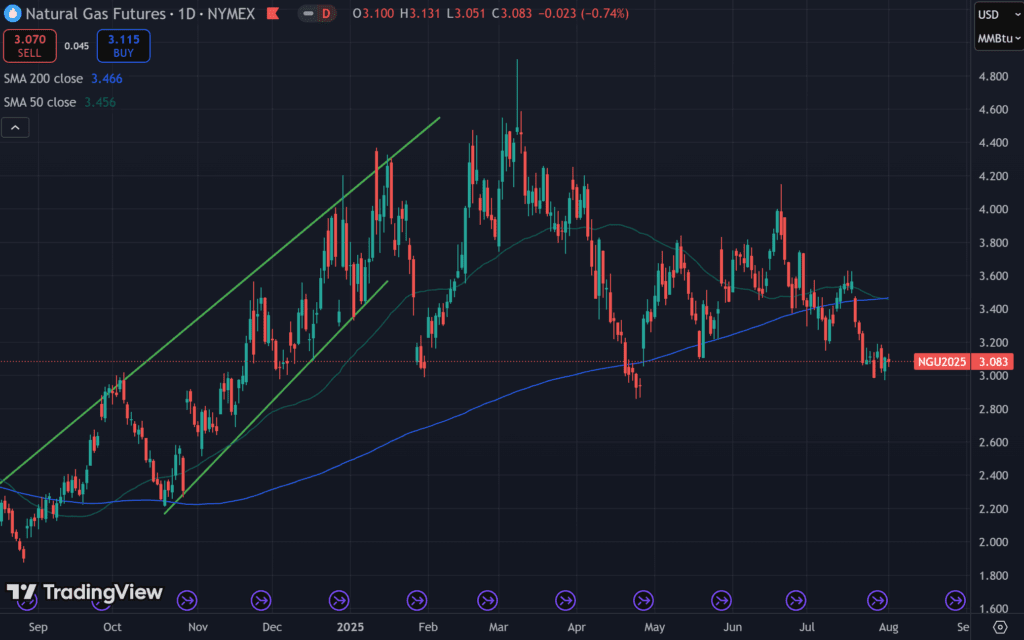This screenshot has width=1024, height=640.
Task: Click the contract roll marker above Nov
Action: tap(186, 600)
